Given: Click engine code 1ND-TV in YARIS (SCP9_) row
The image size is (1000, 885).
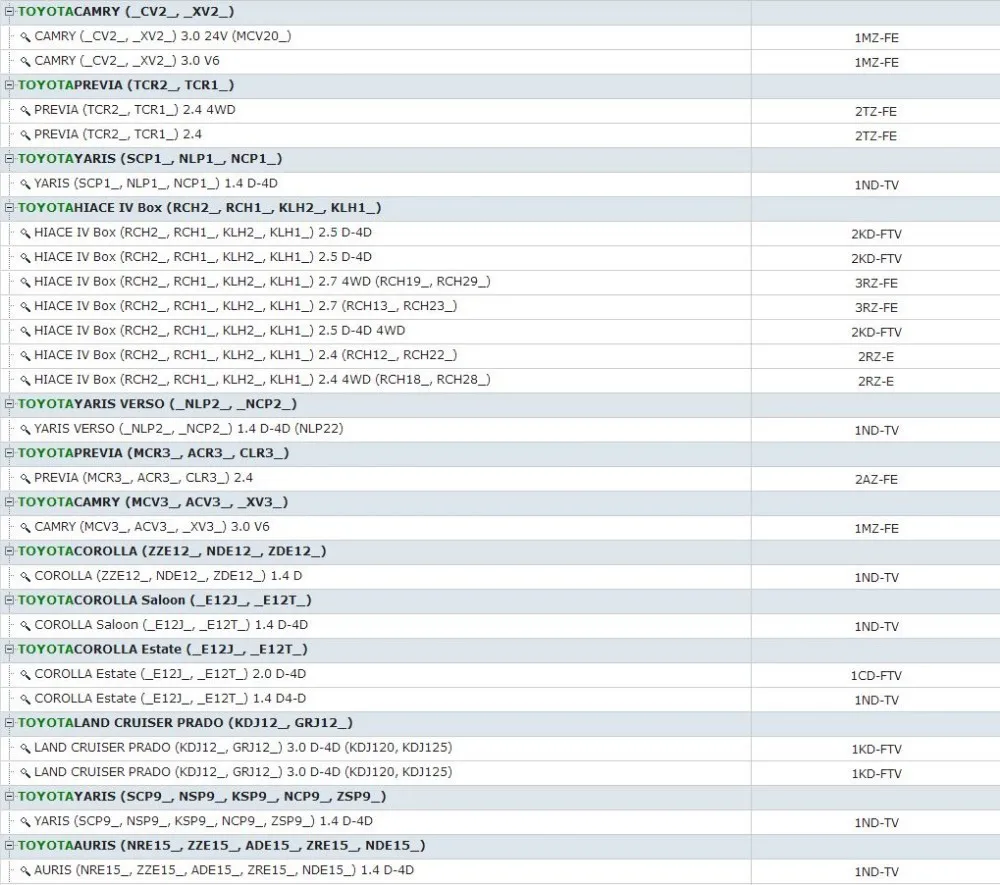Looking at the screenshot, I should pyautogui.click(x=876, y=823).
